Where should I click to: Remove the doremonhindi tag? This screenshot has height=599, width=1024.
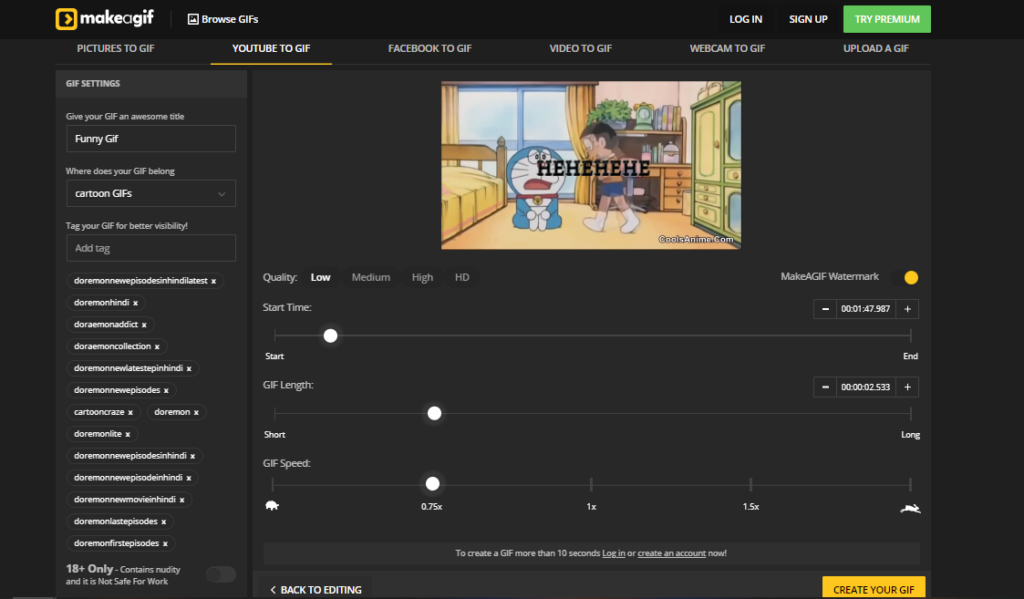[x=135, y=303]
